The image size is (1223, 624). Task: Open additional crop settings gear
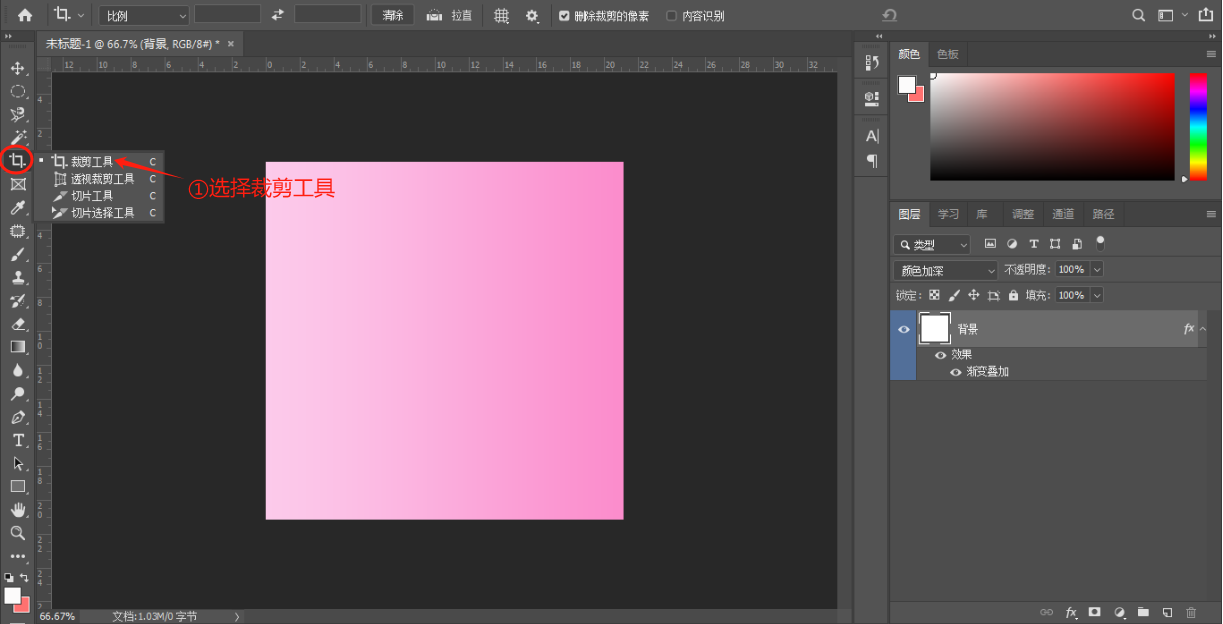532,15
